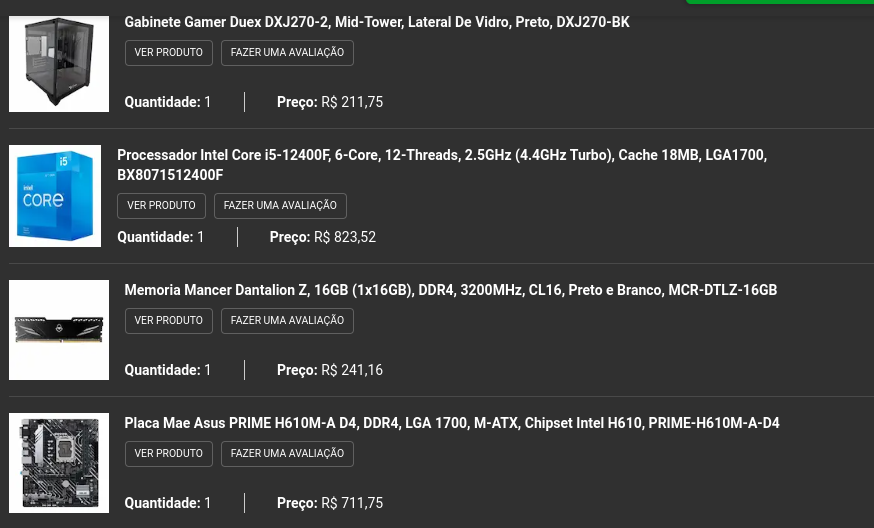874x528 pixels.
Task: Open the Gabinete Gamer Duex product image
Action: (x=59, y=64)
